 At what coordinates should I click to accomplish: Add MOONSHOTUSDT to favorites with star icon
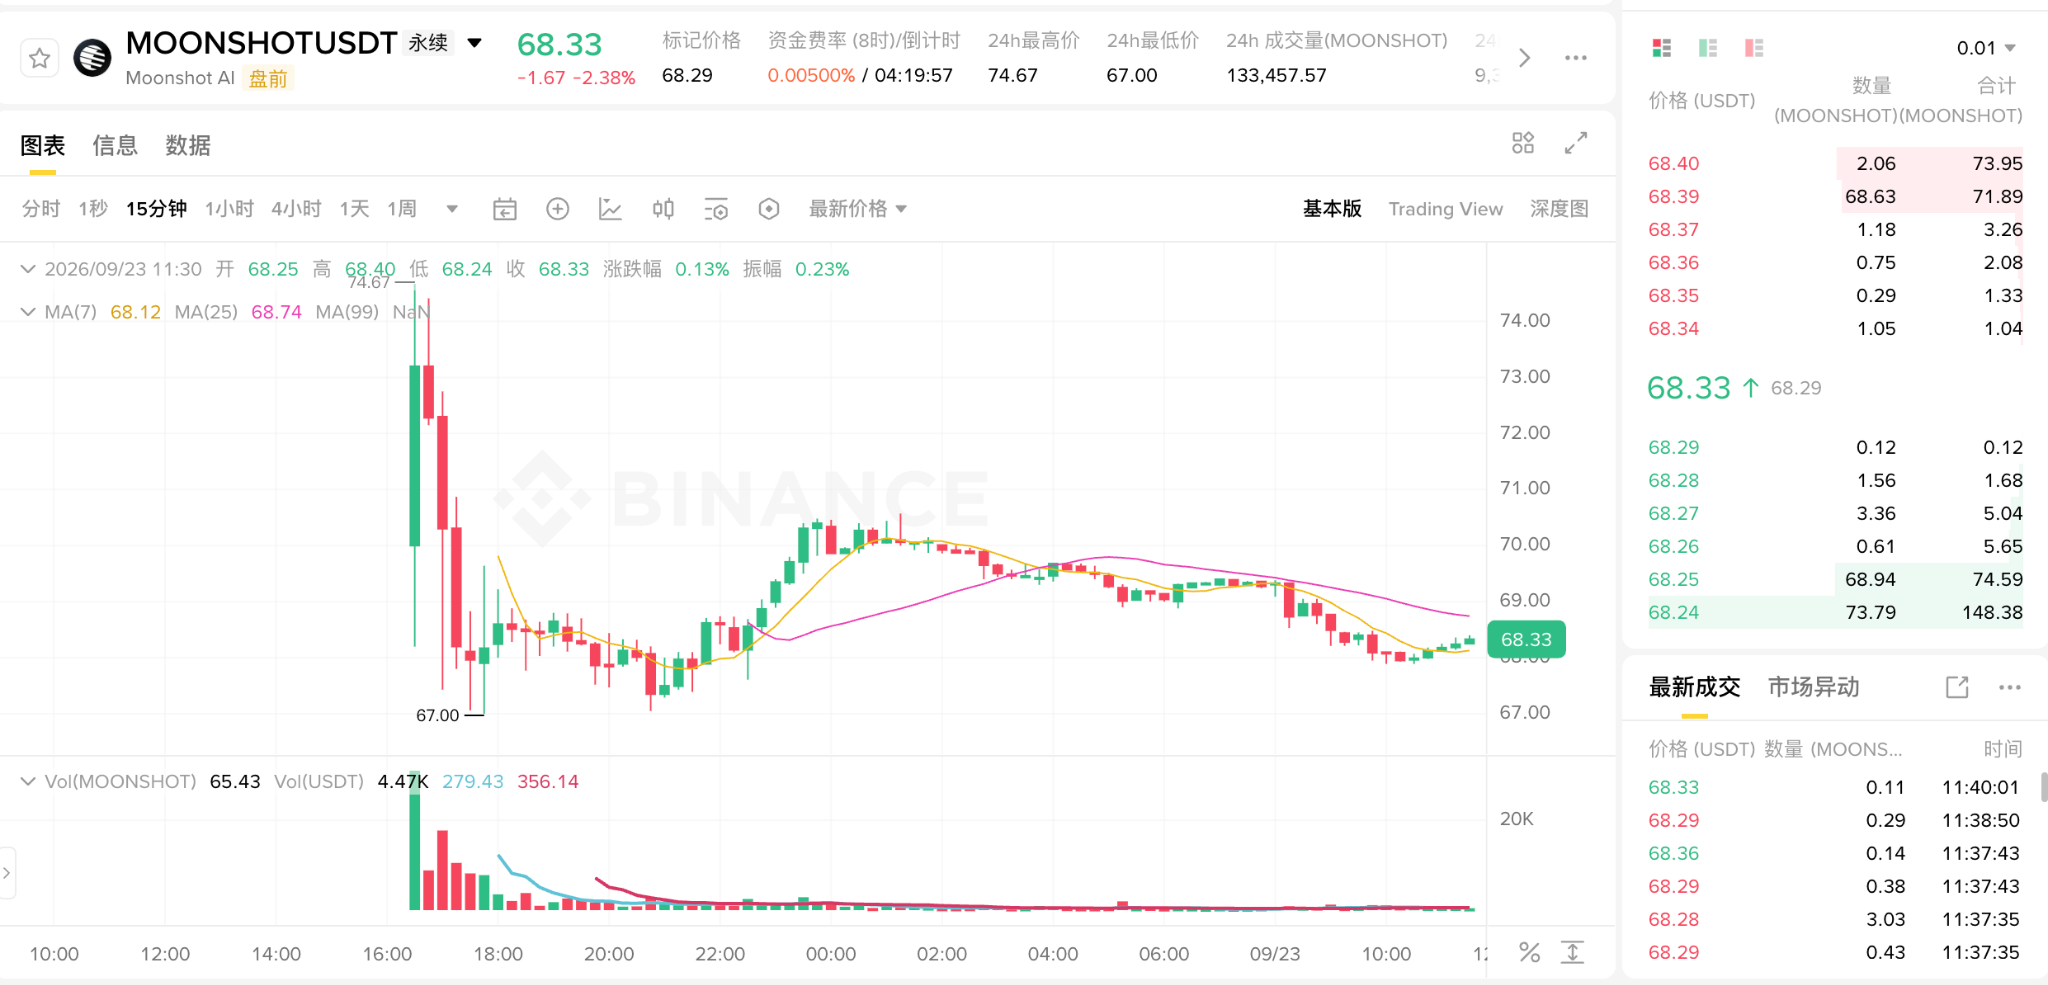(x=39, y=58)
